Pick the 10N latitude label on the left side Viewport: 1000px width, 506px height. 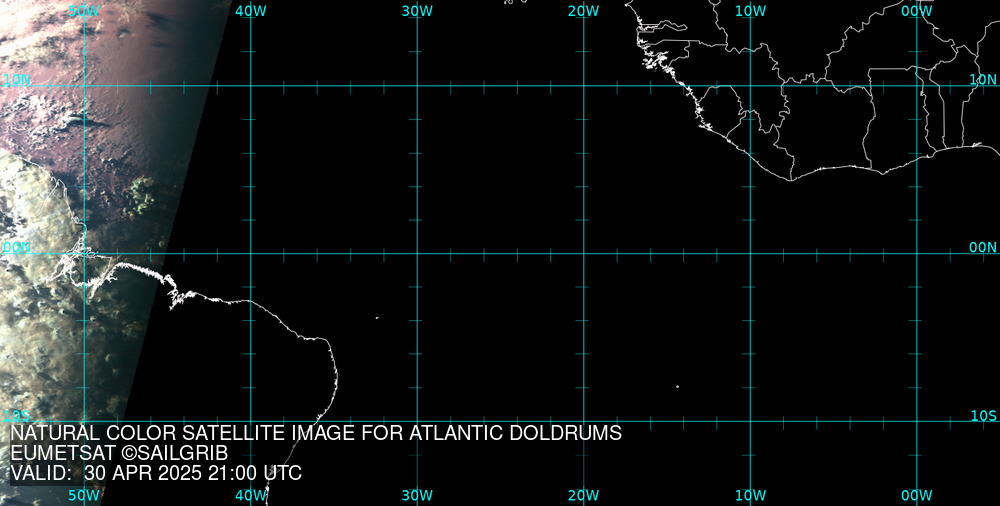coord(17,80)
